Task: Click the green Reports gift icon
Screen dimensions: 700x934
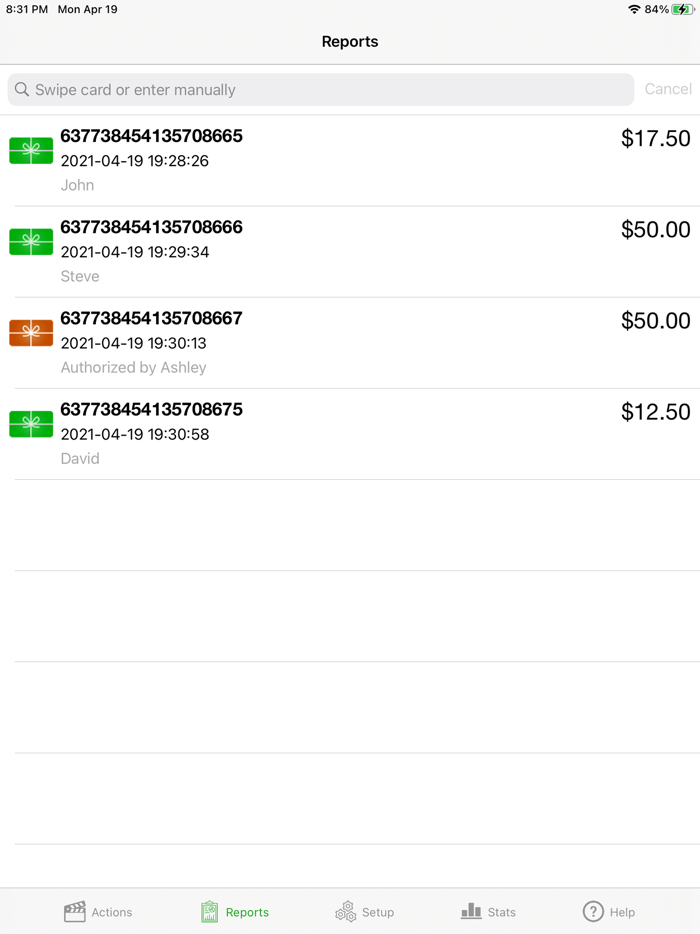Action: (x=210, y=911)
